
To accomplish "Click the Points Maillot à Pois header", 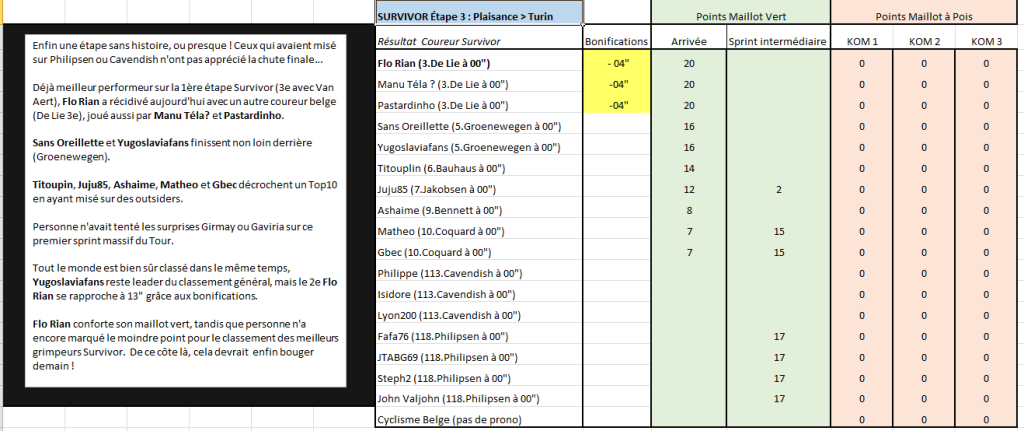I will (x=925, y=17).
